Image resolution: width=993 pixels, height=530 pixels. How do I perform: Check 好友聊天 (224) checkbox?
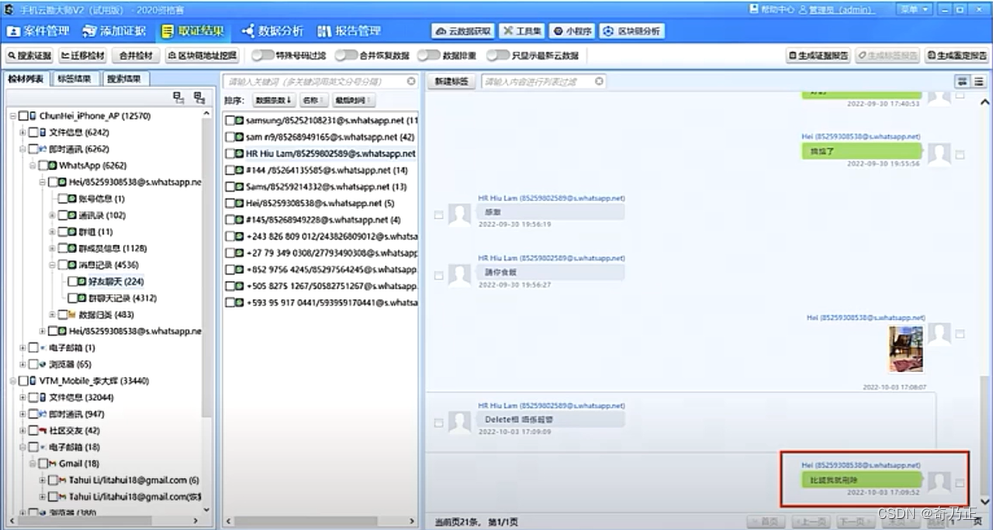tap(73, 281)
